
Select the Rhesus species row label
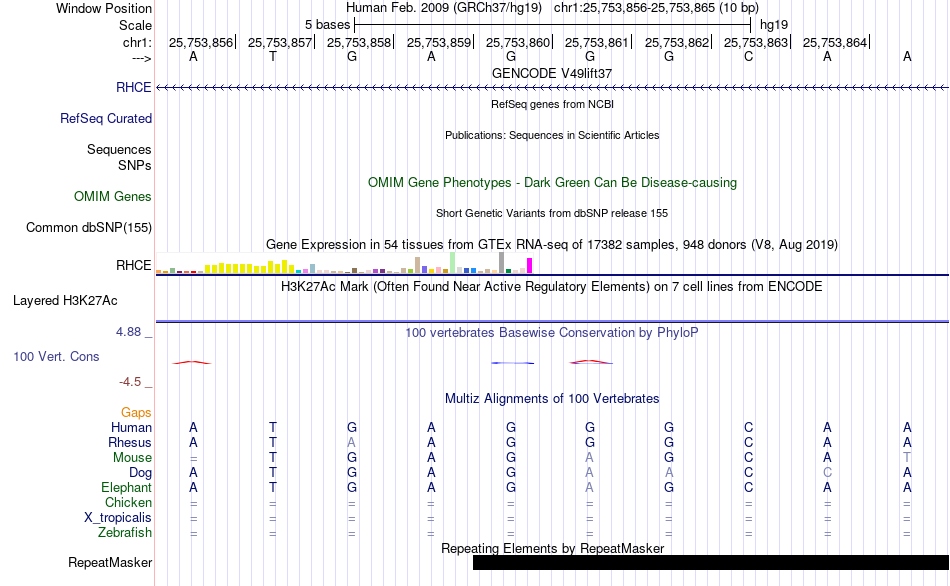click(130, 442)
